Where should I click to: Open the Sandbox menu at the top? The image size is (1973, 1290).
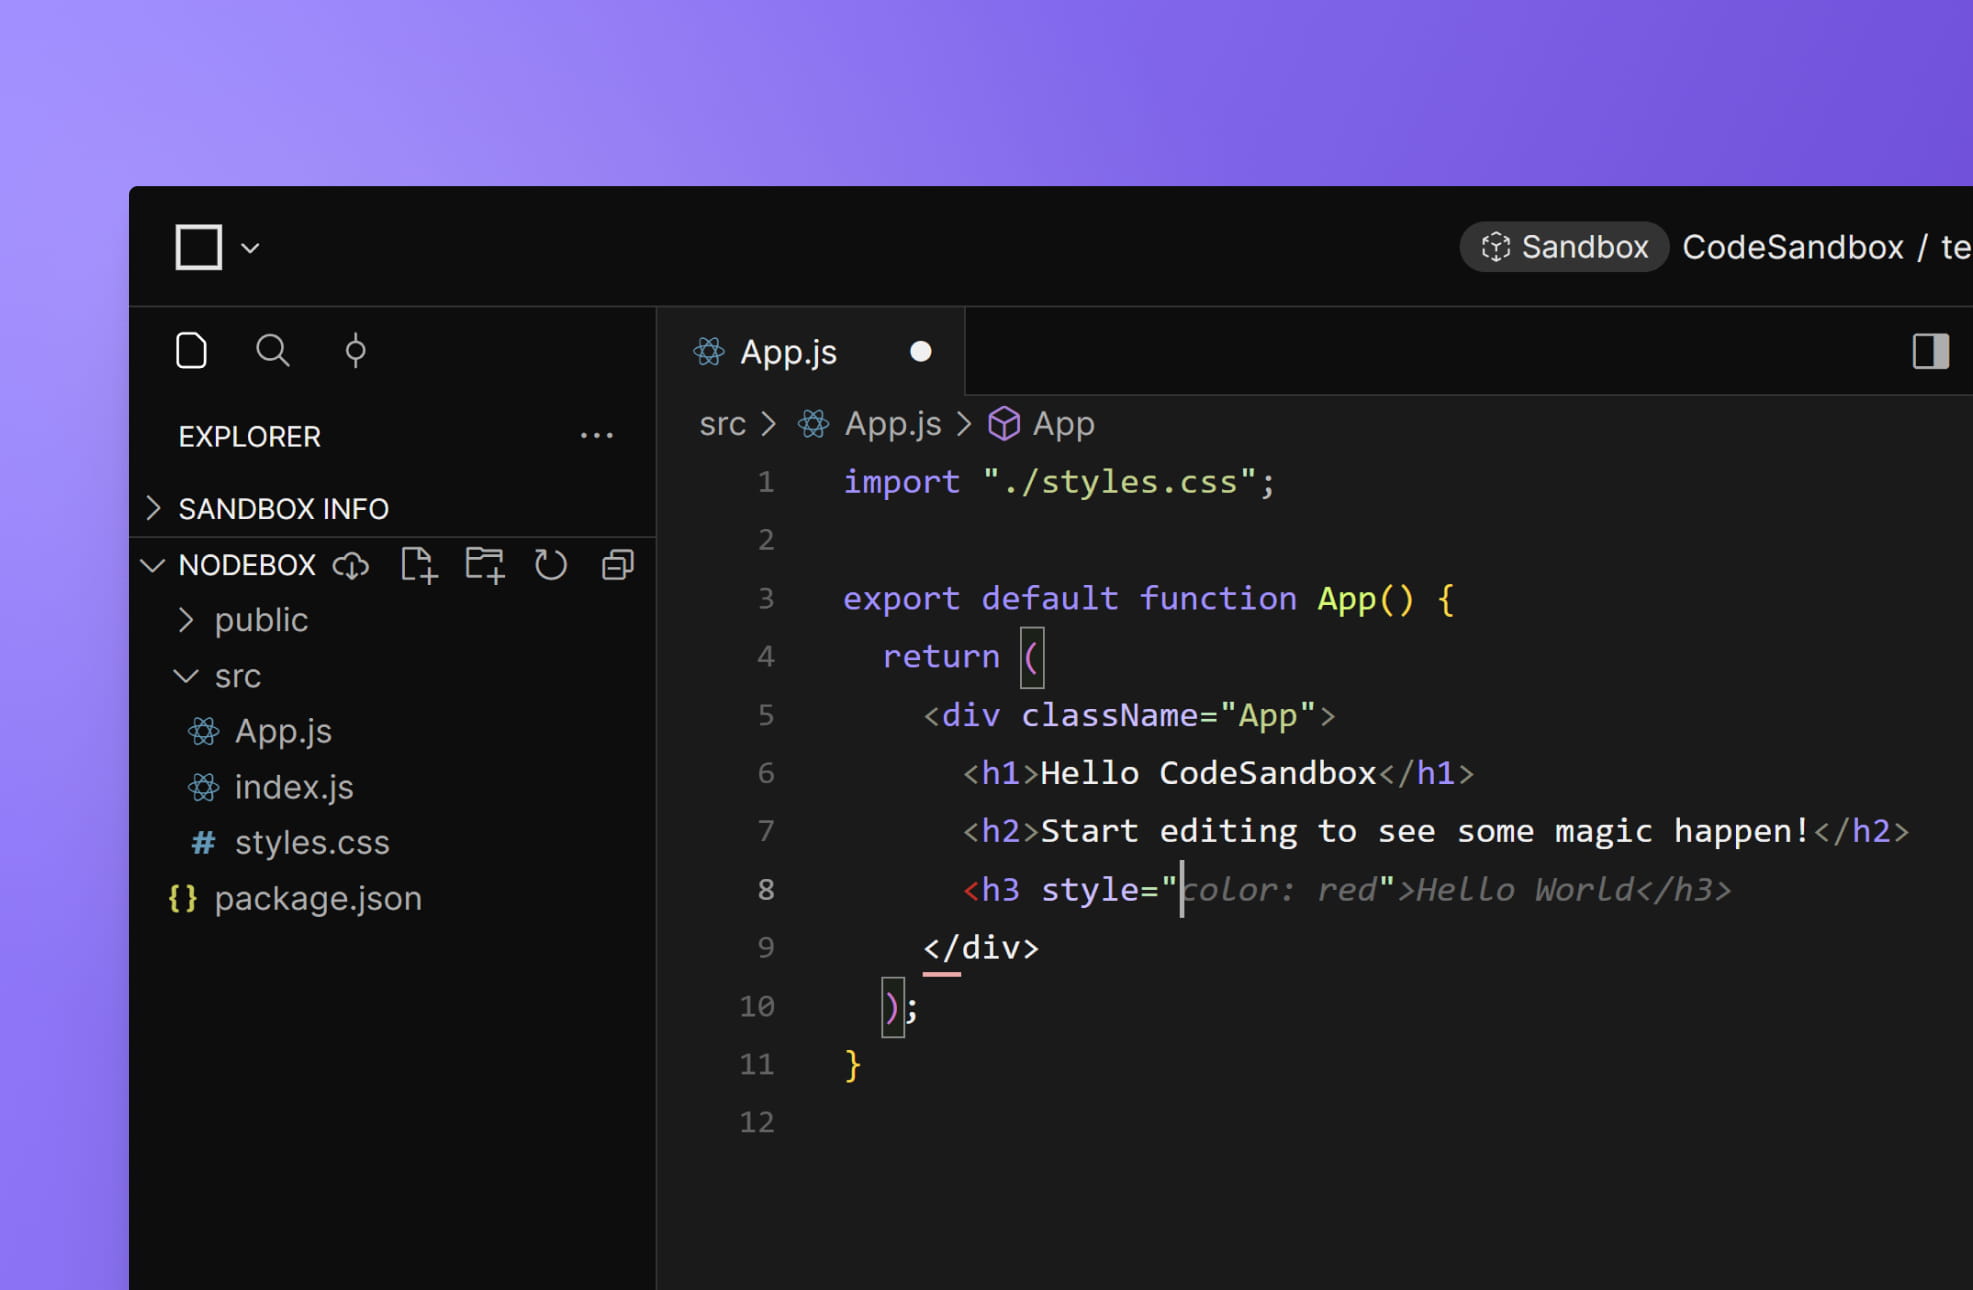1563,247
